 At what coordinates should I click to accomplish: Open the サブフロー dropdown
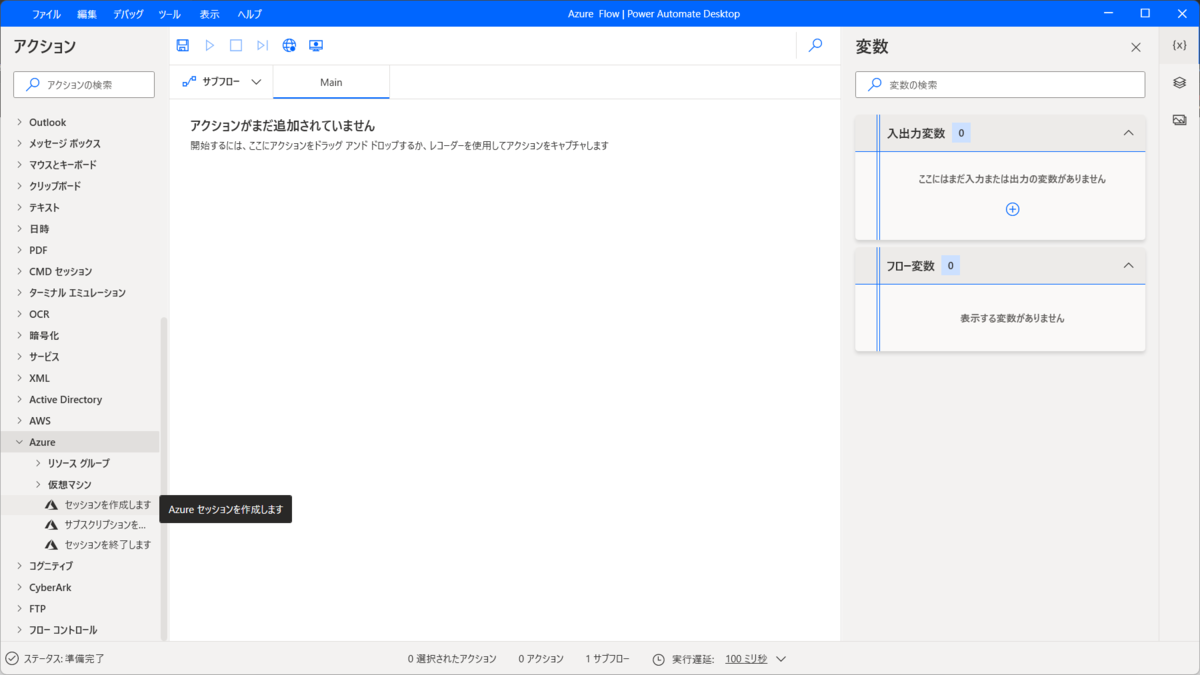click(222, 82)
